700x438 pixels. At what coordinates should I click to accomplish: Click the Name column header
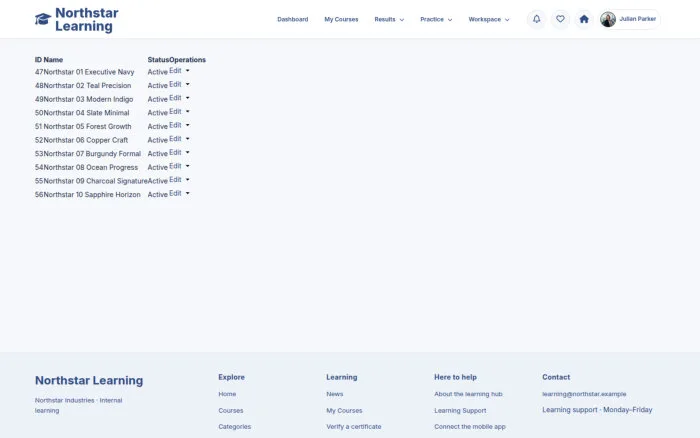[x=53, y=60]
